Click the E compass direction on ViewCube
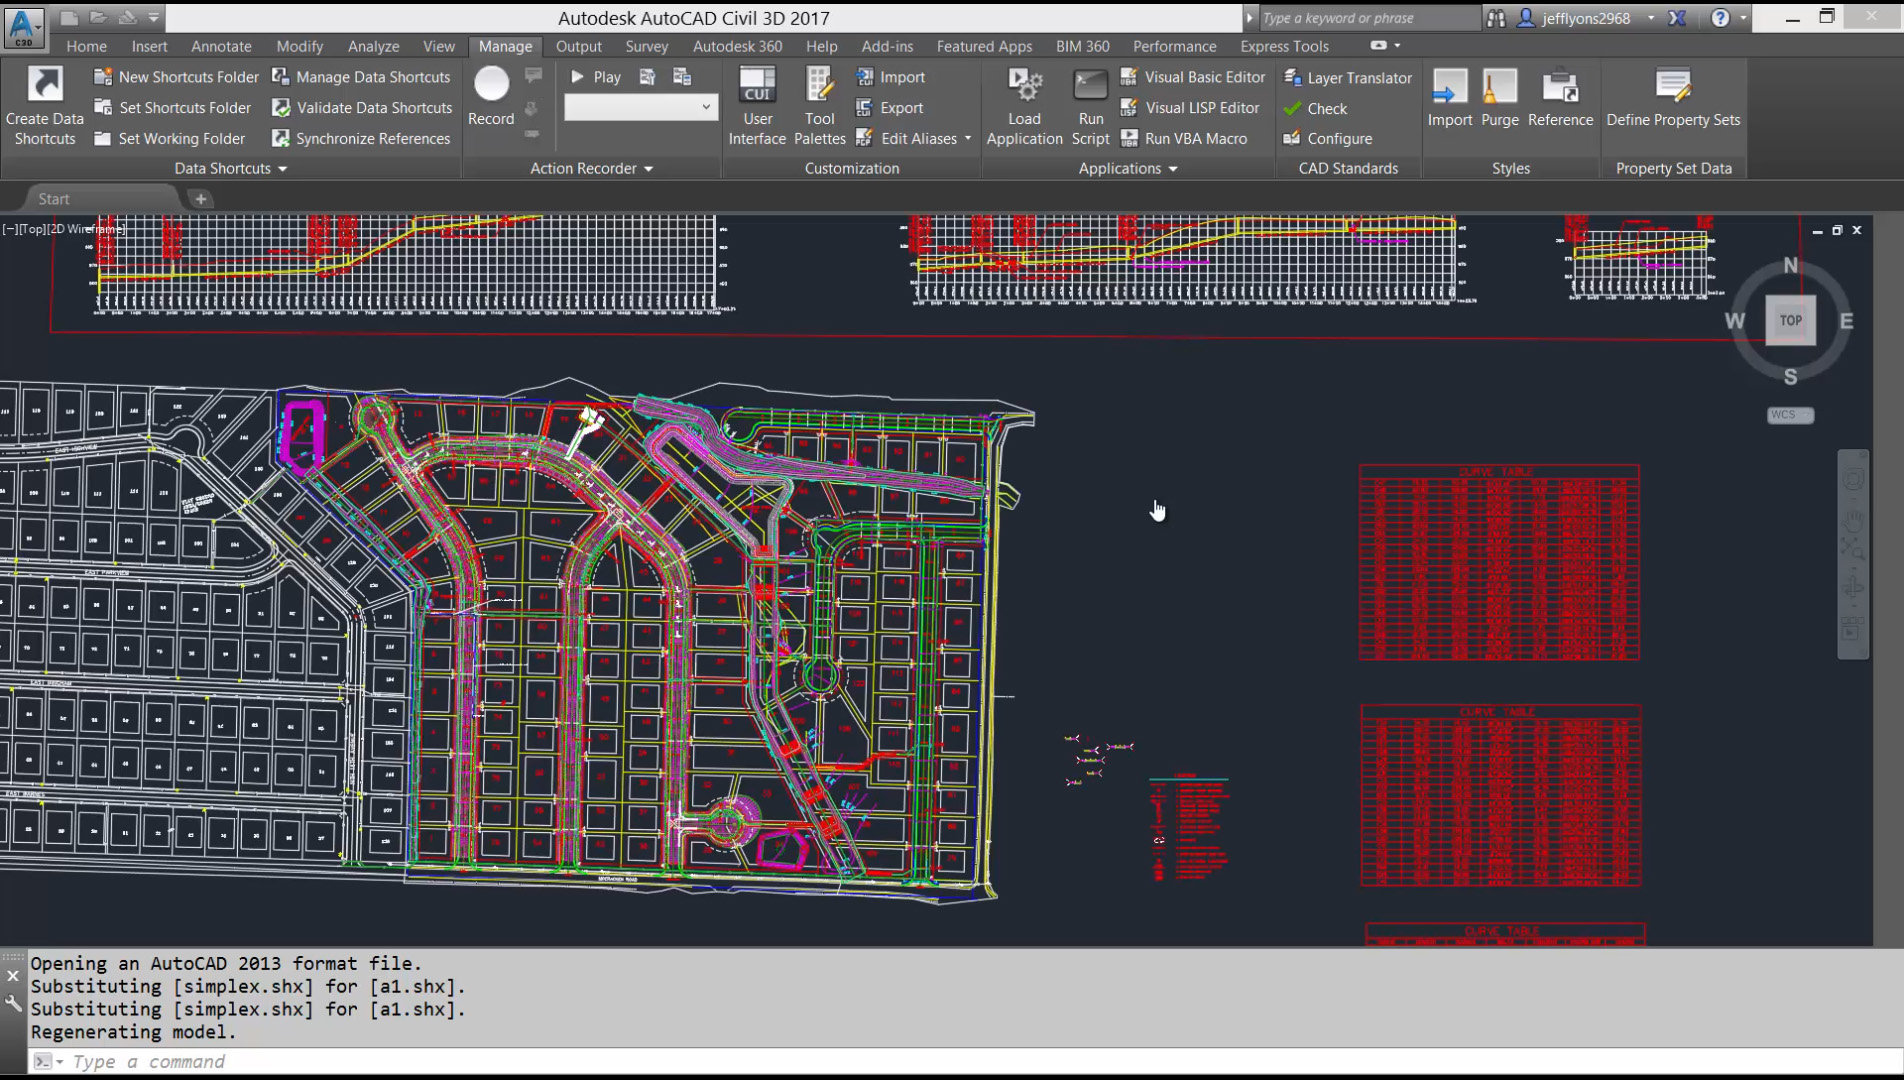Screen dimensions: 1904x1080 pos(1846,321)
